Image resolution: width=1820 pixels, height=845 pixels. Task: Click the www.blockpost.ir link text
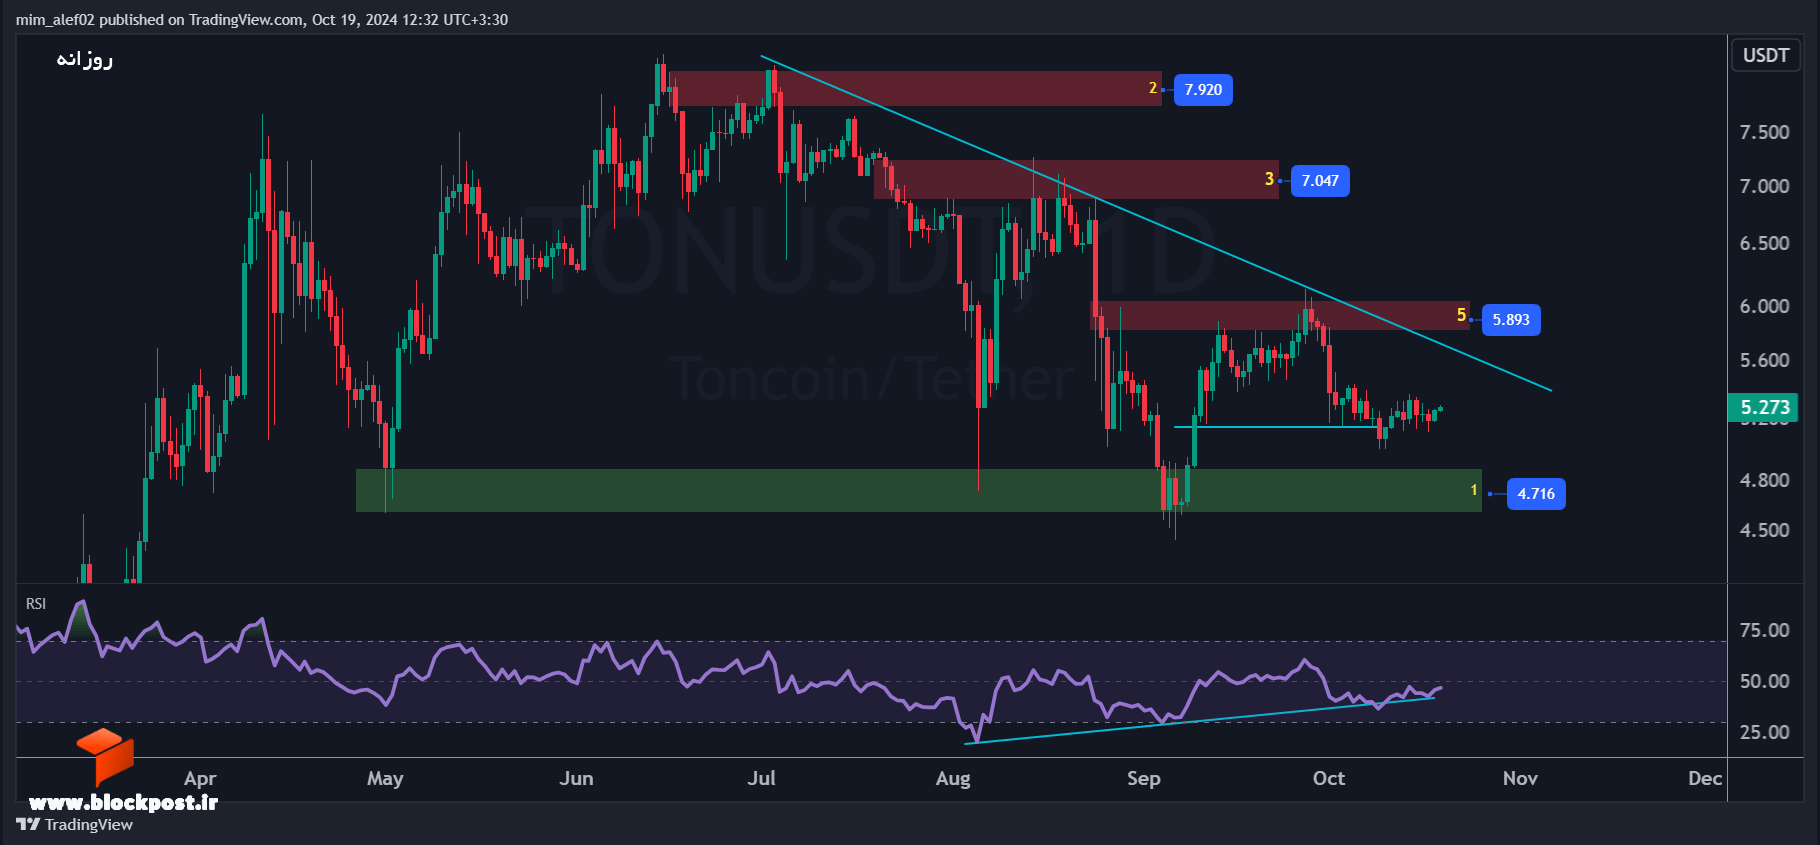point(122,802)
